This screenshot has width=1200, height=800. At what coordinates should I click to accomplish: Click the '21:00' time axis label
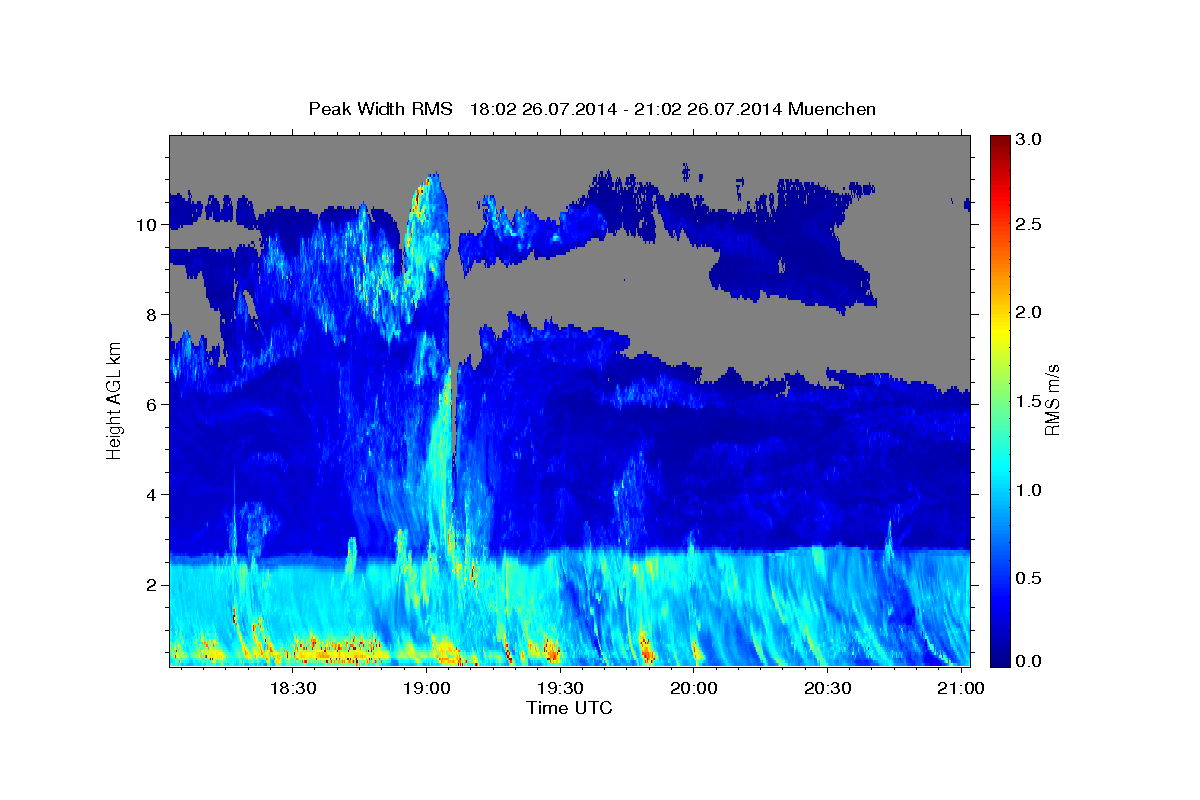961,689
